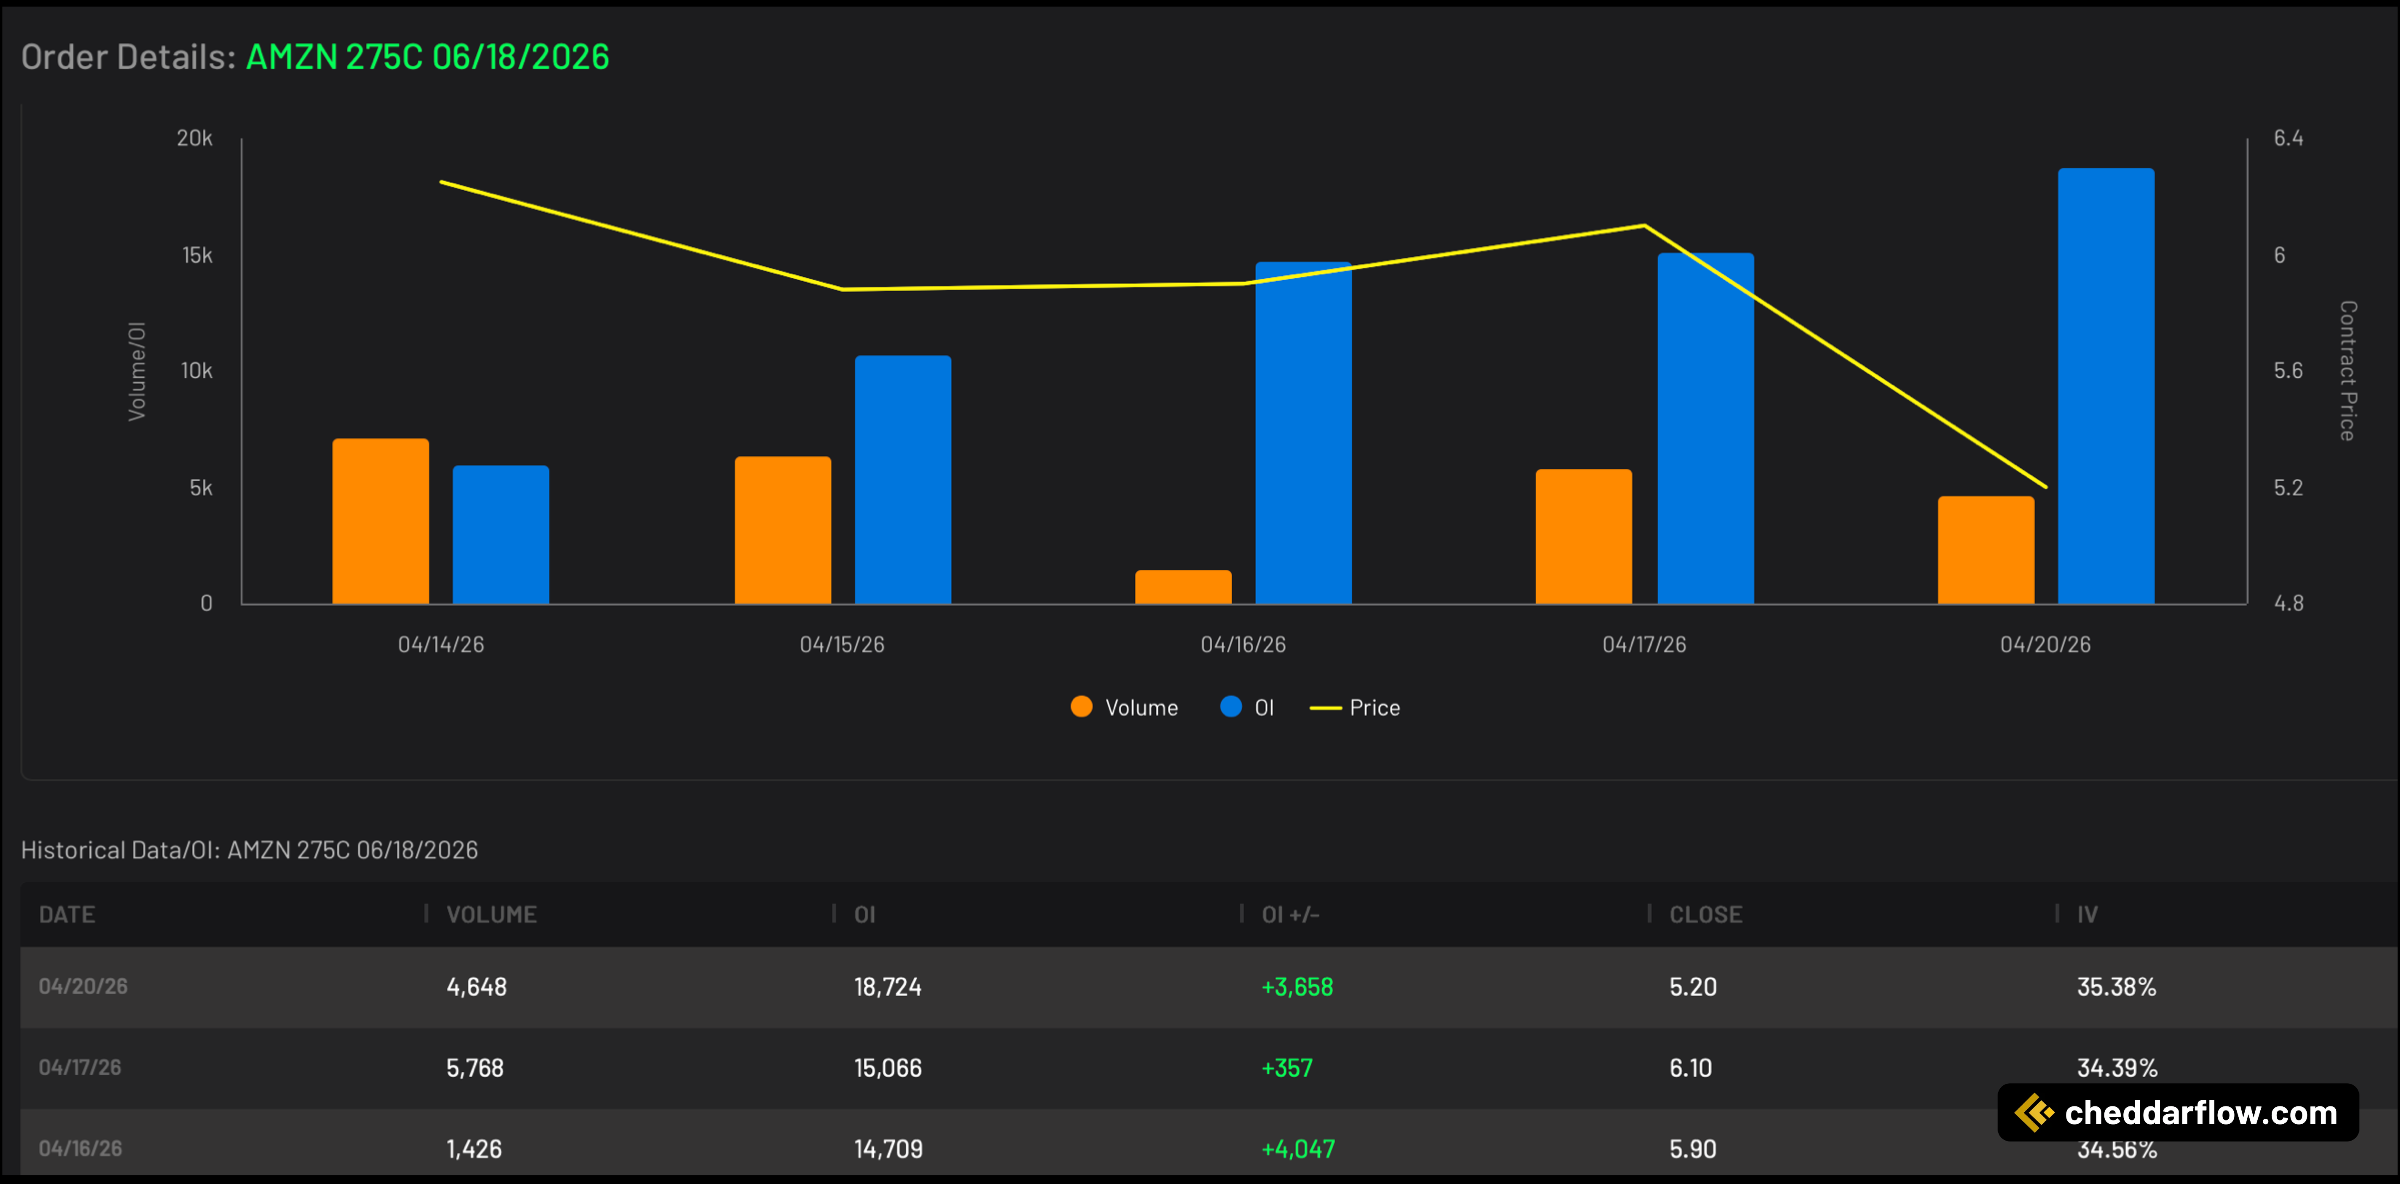Click OI value 18,724

coord(888,987)
